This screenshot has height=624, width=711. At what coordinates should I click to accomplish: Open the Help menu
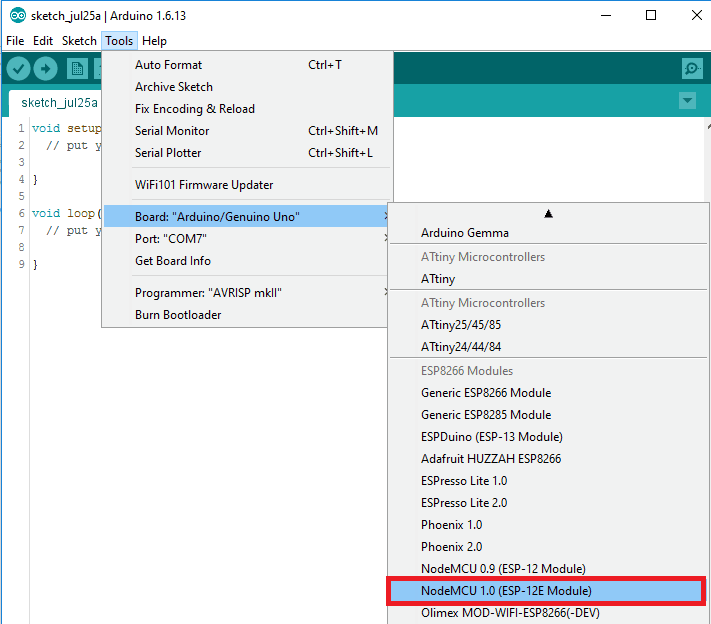point(154,41)
